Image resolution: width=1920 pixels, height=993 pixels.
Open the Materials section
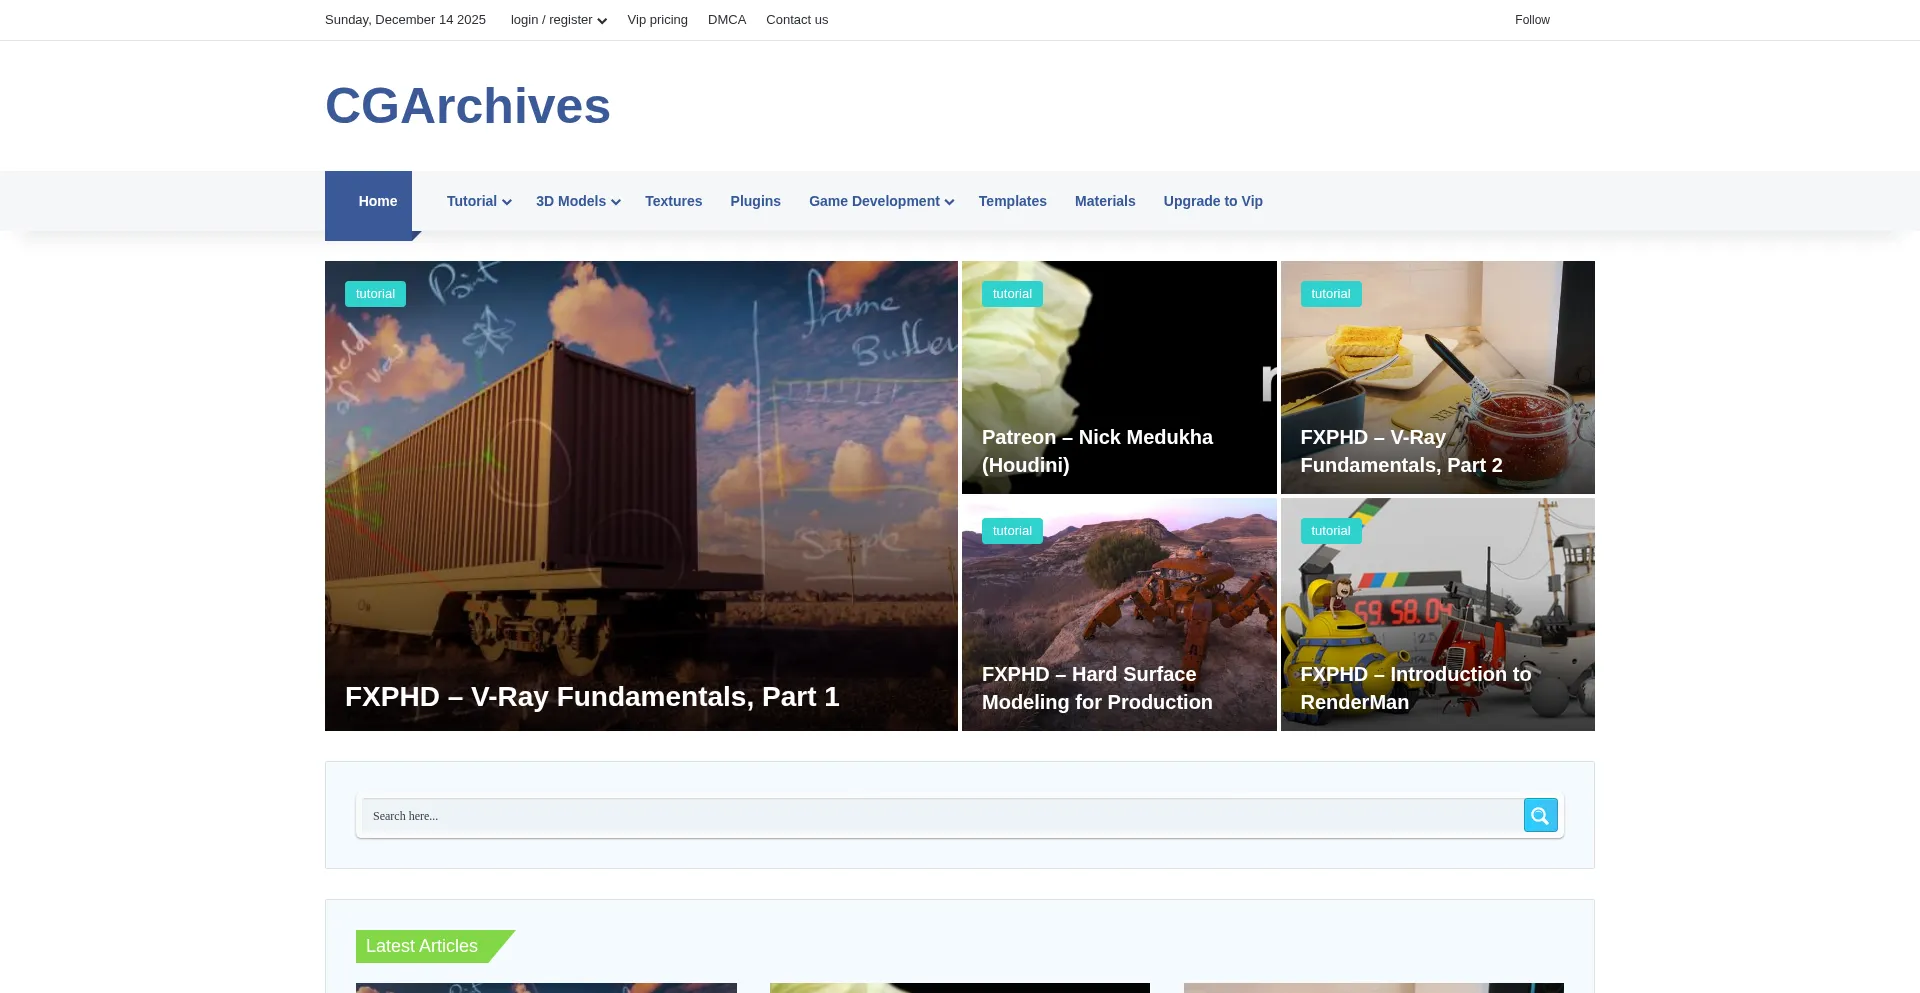(1105, 201)
